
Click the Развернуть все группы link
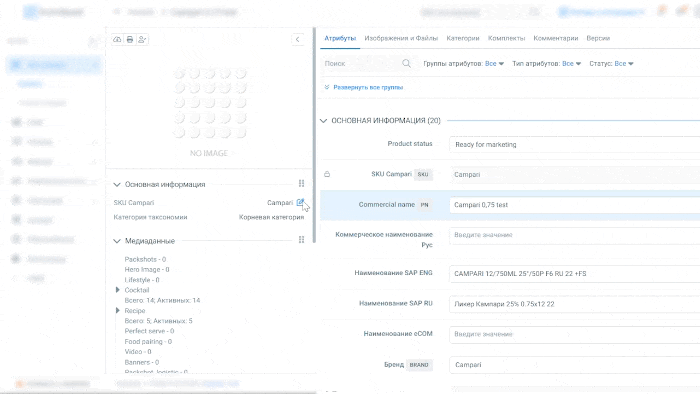(368, 87)
